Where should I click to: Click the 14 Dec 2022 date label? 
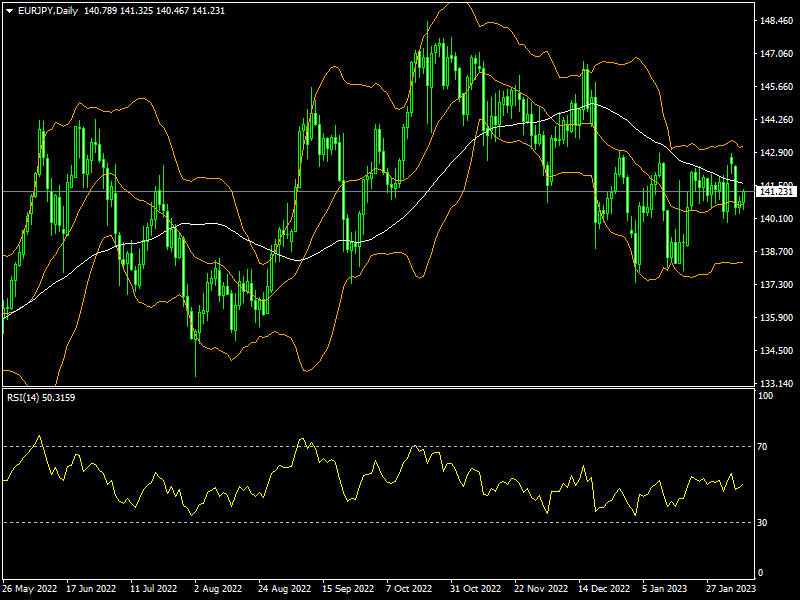pyautogui.click(x=605, y=589)
